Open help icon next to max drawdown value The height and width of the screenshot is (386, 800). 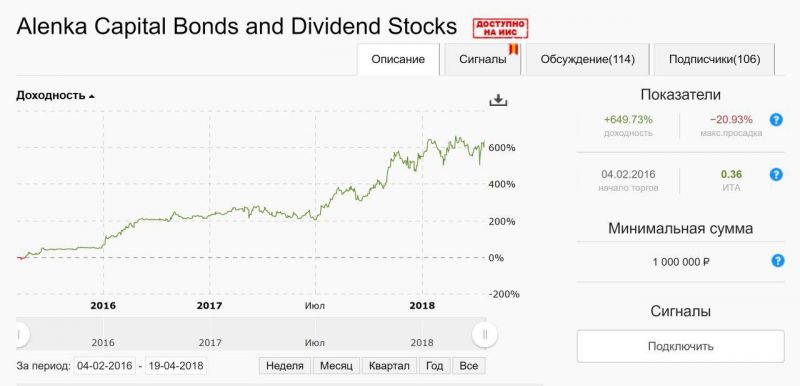click(x=776, y=120)
